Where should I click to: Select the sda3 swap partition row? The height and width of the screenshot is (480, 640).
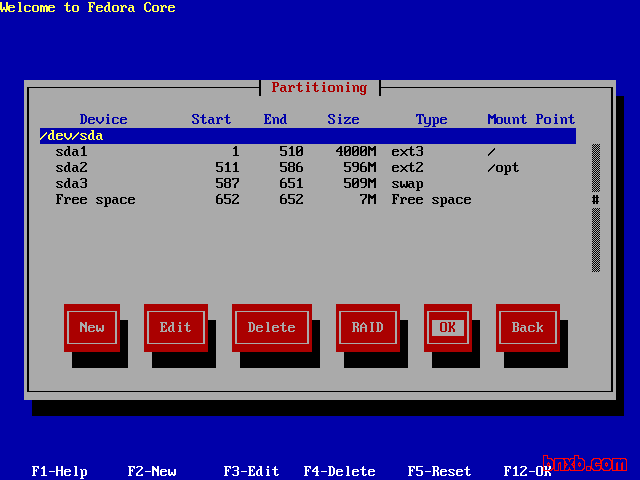pyautogui.click(x=307, y=183)
